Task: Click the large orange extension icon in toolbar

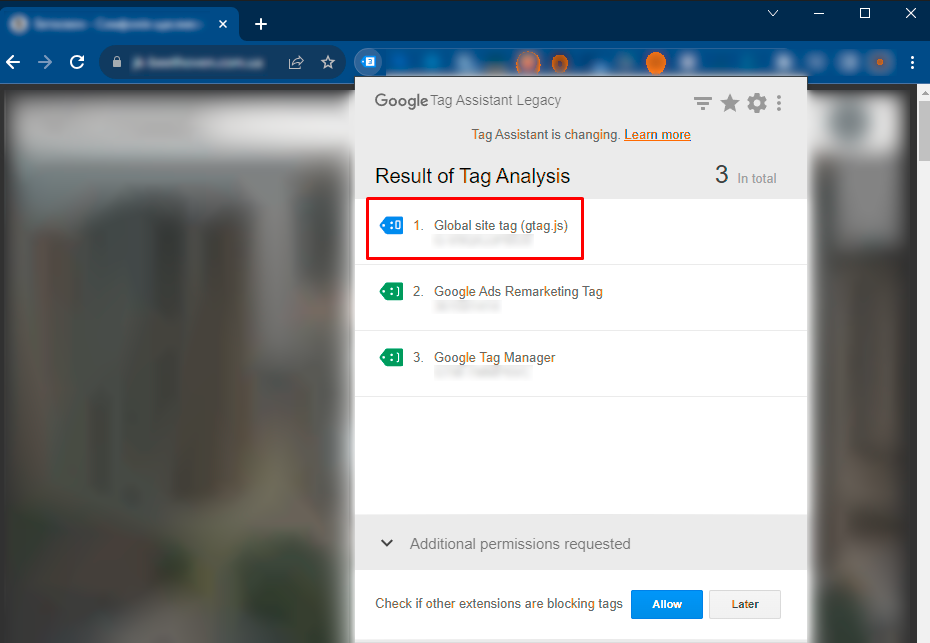Action: [655, 62]
